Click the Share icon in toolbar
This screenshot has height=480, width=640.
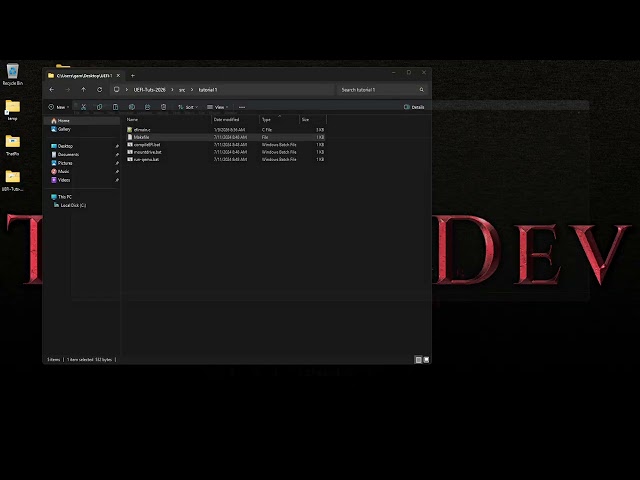(147, 107)
